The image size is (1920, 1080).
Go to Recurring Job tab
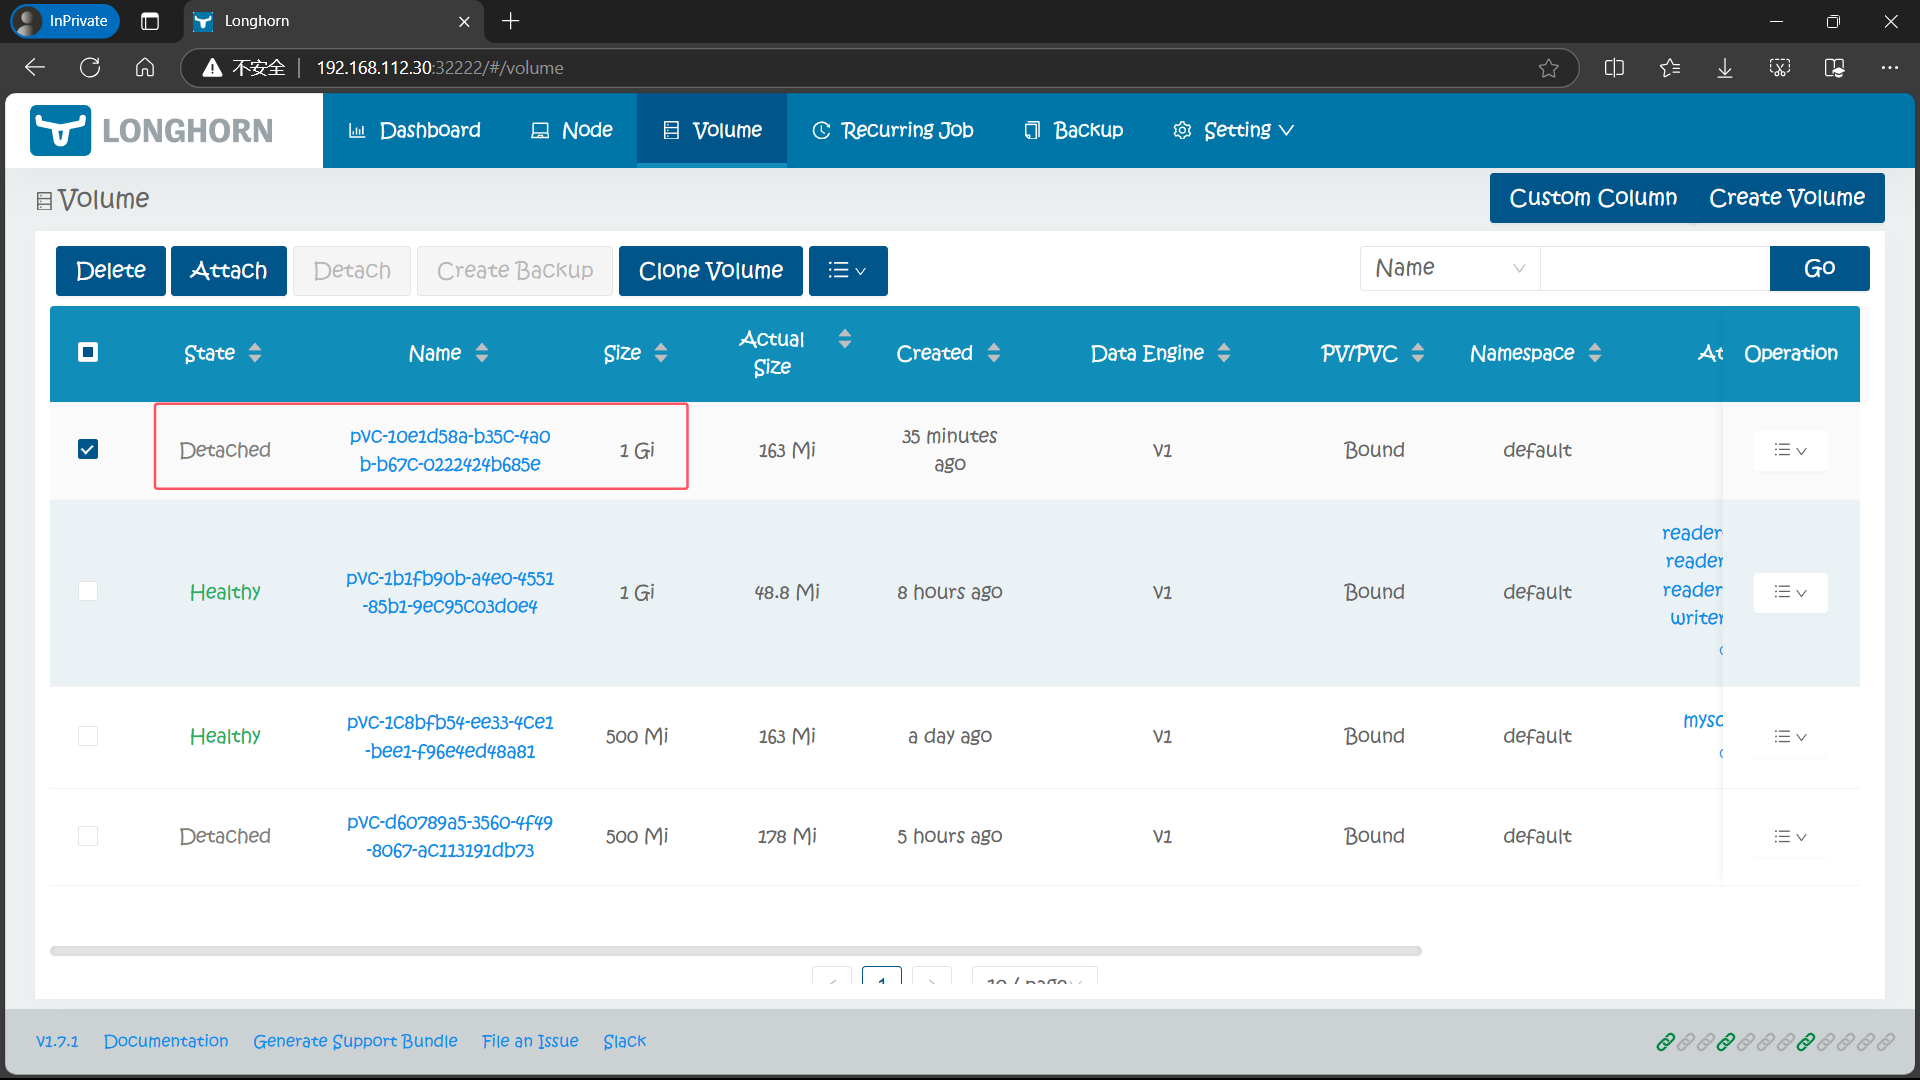tap(892, 130)
